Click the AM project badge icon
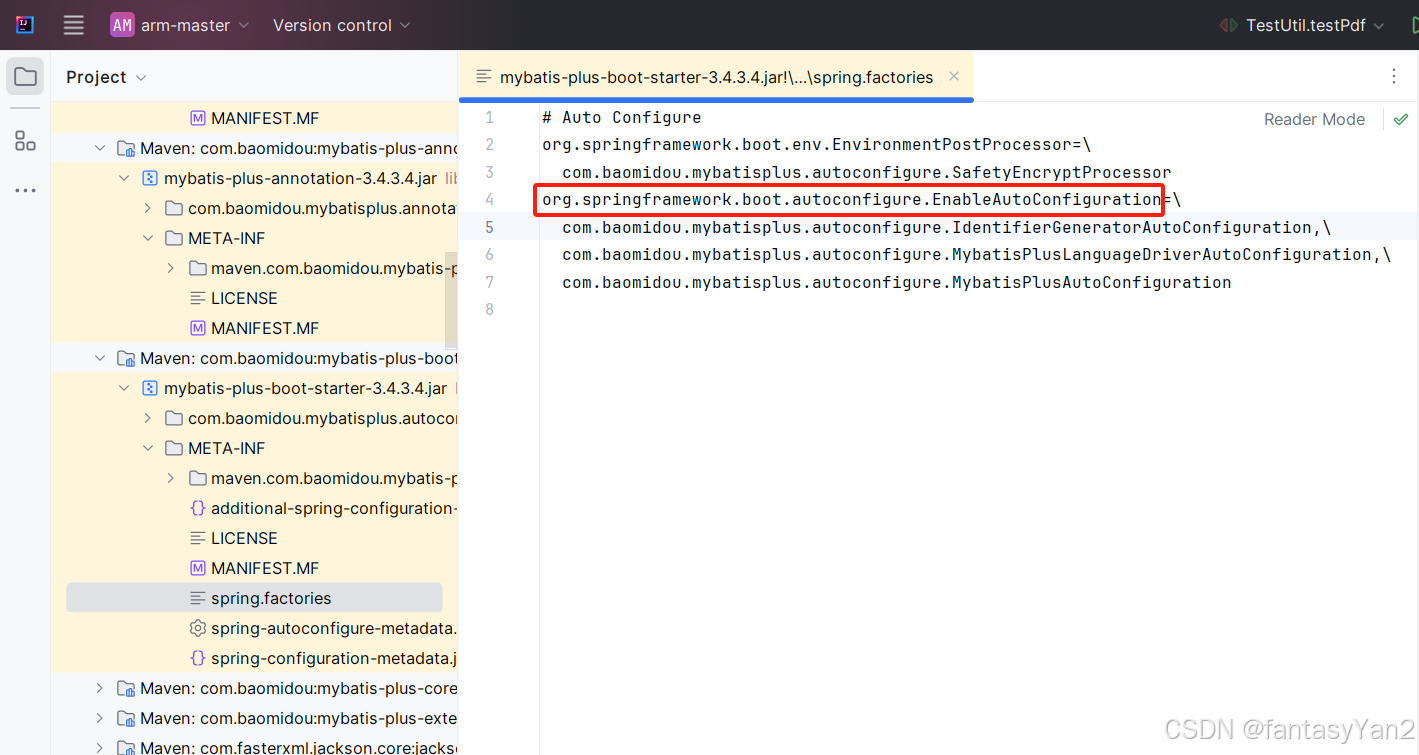Viewport: 1419px width, 755px height. click(122, 25)
